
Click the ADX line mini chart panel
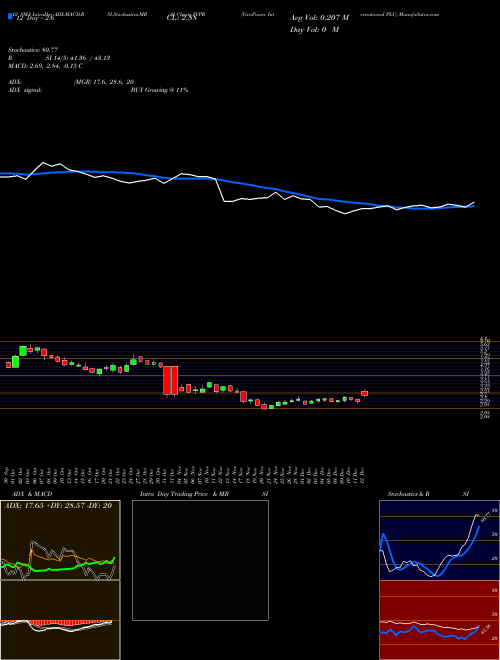(x=60, y=540)
